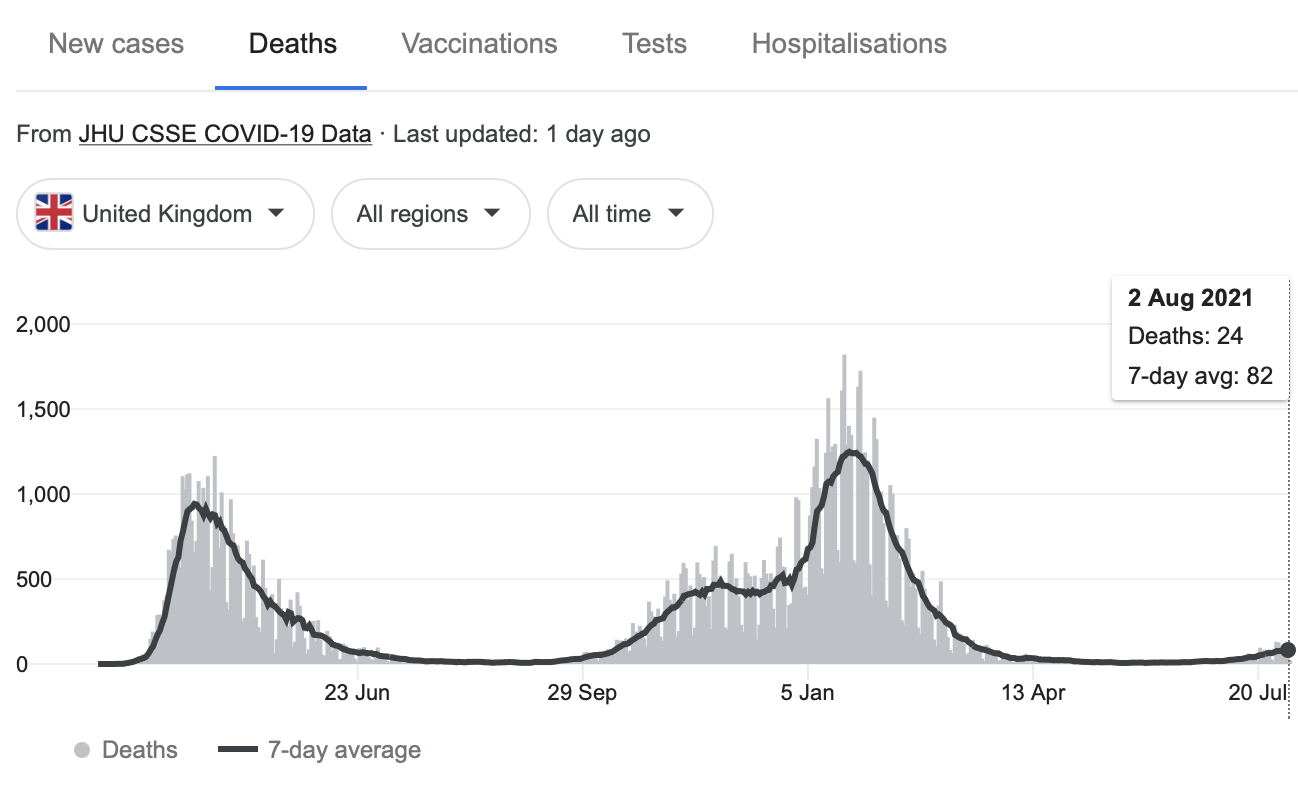The image size is (1298, 788).
Task: Switch to the Tests tab
Action: pyautogui.click(x=654, y=44)
